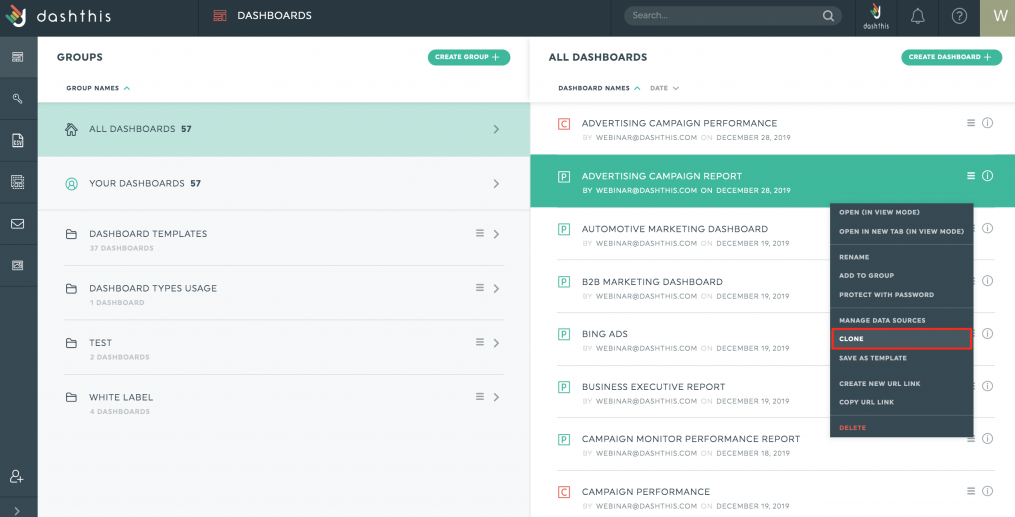Open info icon for Advertising Campaign Report
1015x517 pixels.
click(x=987, y=176)
